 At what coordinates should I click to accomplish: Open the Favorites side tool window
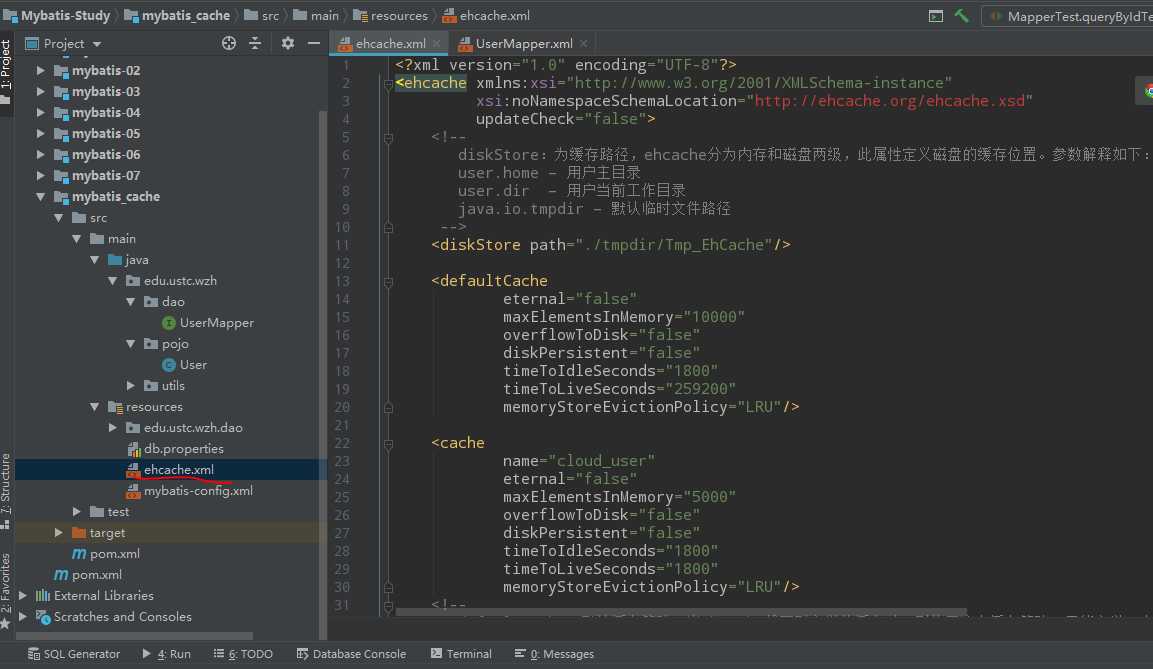(6, 592)
